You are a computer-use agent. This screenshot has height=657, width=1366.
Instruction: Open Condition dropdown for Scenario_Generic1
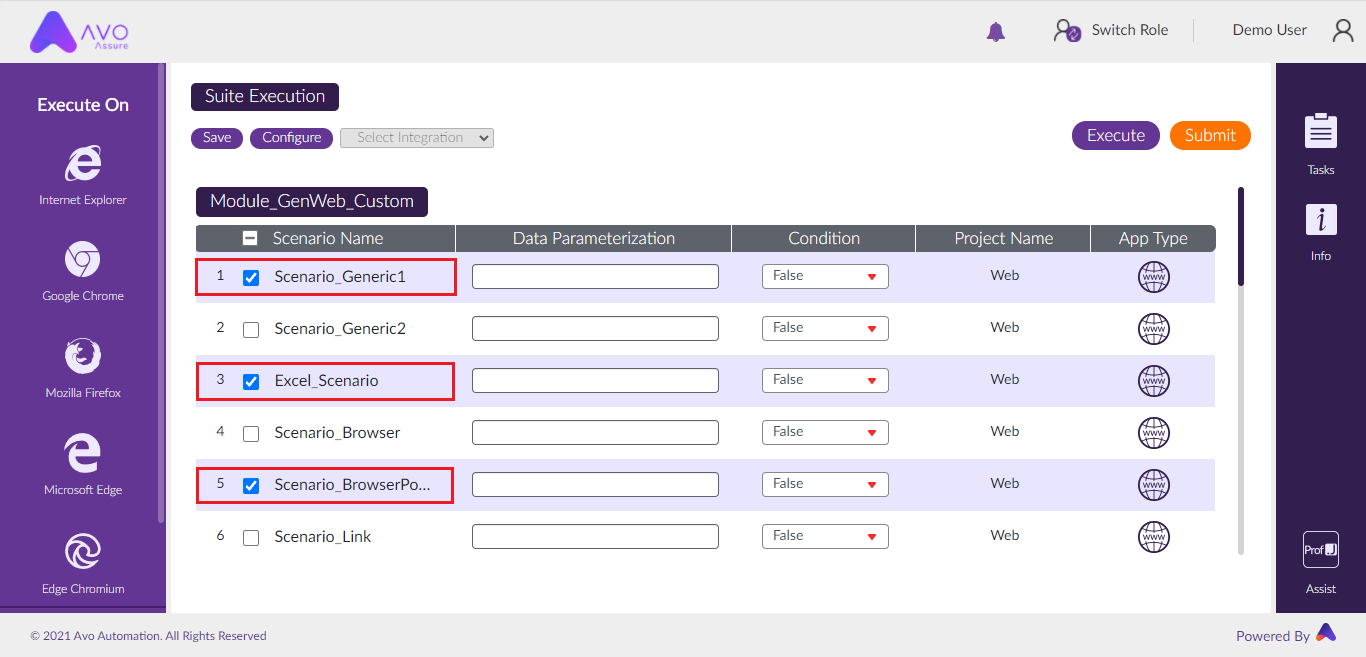(x=825, y=276)
